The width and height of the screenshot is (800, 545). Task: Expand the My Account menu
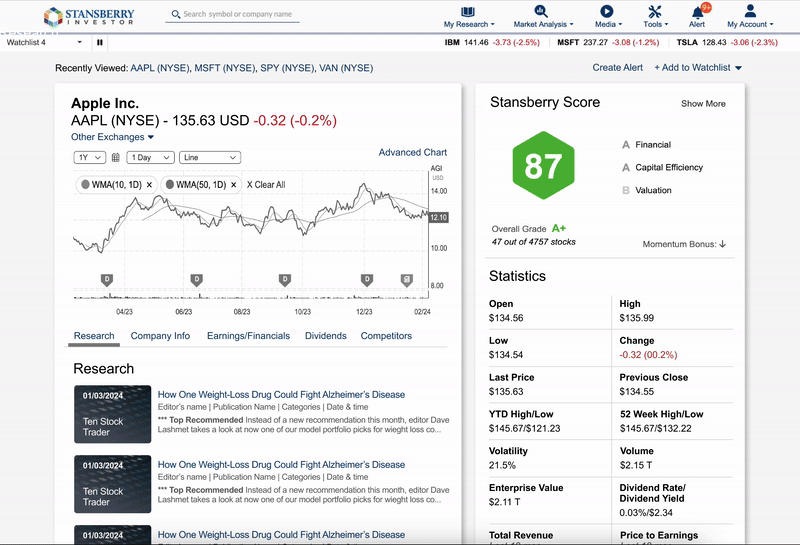tap(750, 24)
